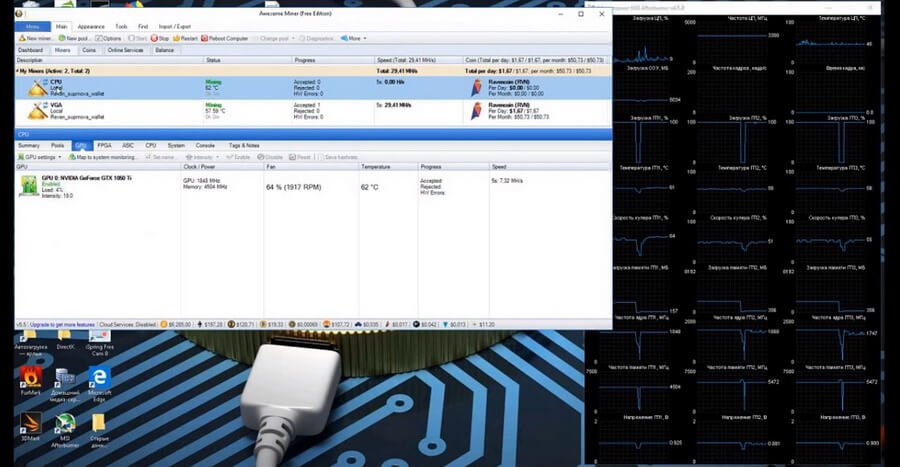The width and height of the screenshot is (900, 467).
Task: Click the Reset GPU toolbar item
Action: pyautogui.click(x=300, y=157)
